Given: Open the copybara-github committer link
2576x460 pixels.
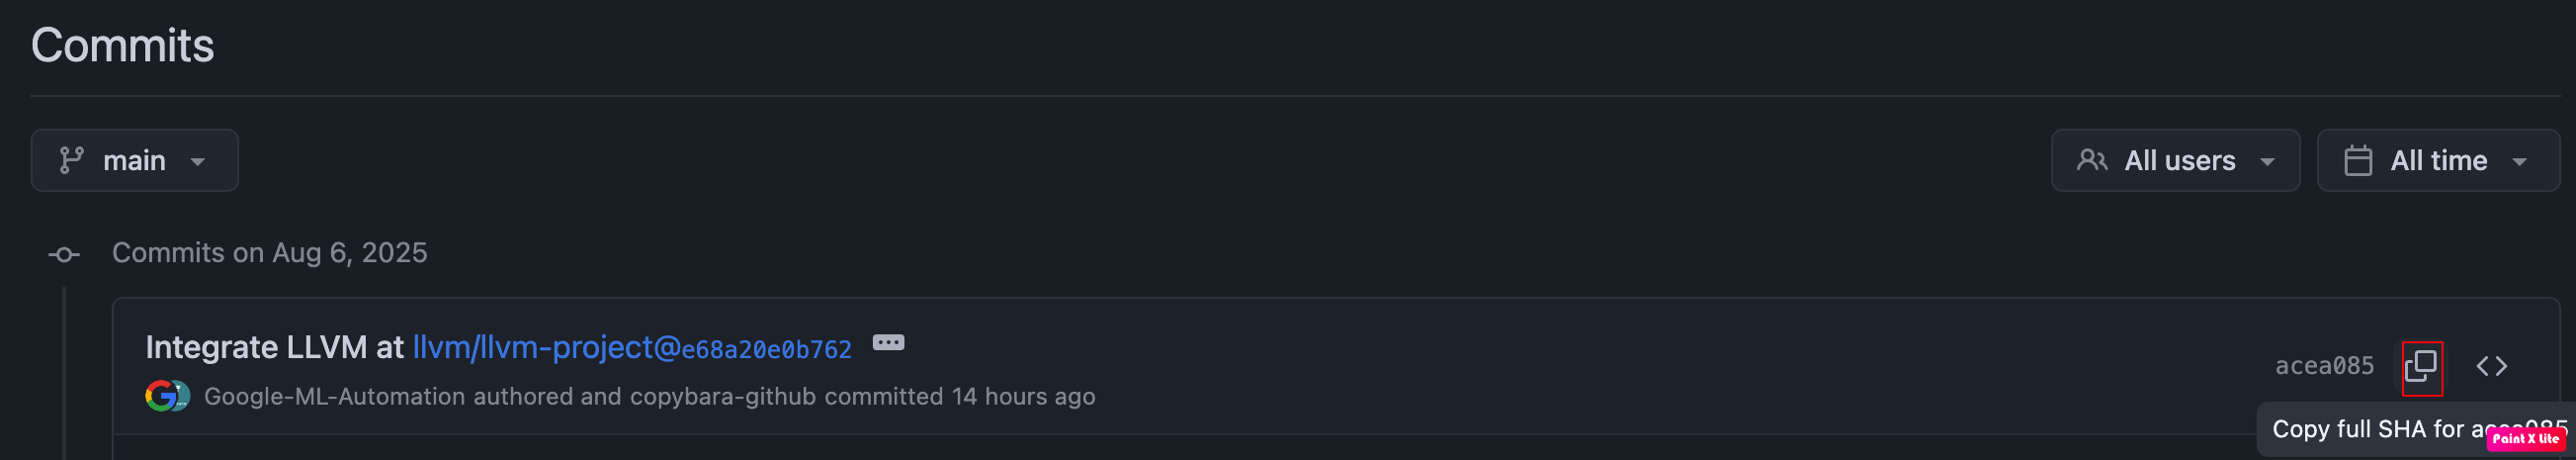Looking at the screenshot, I should coord(723,397).
